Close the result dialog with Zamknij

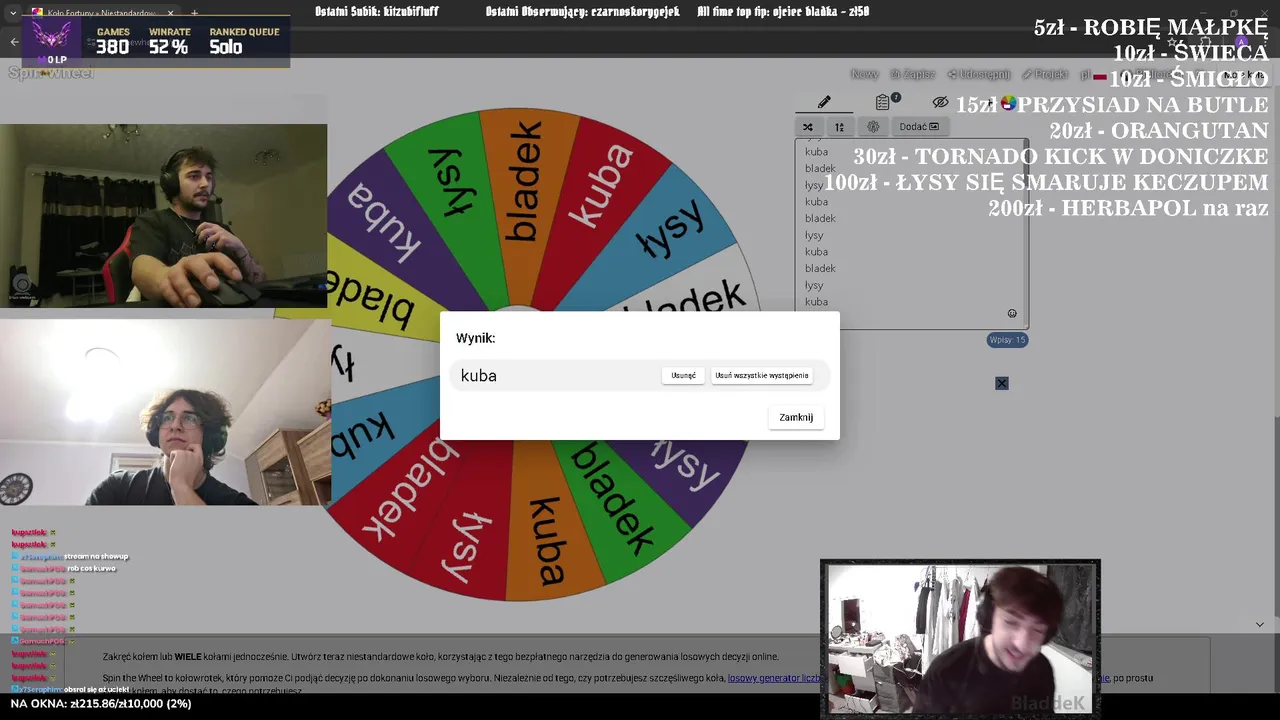(796, 417)
